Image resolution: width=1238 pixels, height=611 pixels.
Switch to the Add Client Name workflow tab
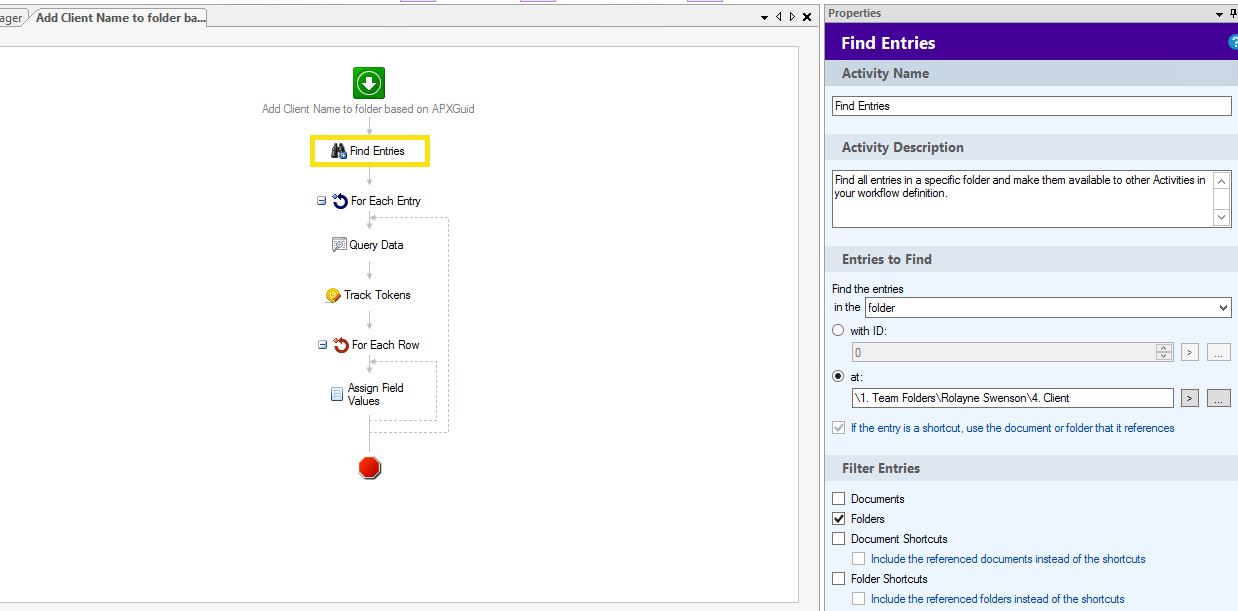(120, 18)
